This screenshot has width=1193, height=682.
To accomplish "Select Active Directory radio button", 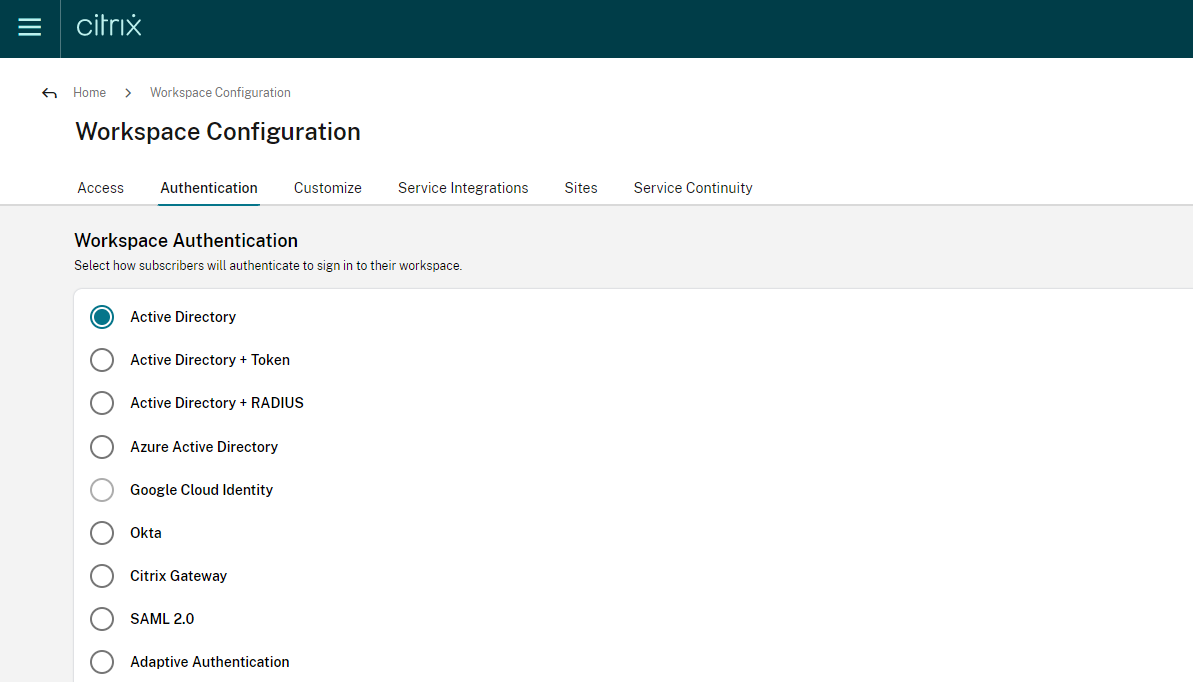I will point(102,317).
